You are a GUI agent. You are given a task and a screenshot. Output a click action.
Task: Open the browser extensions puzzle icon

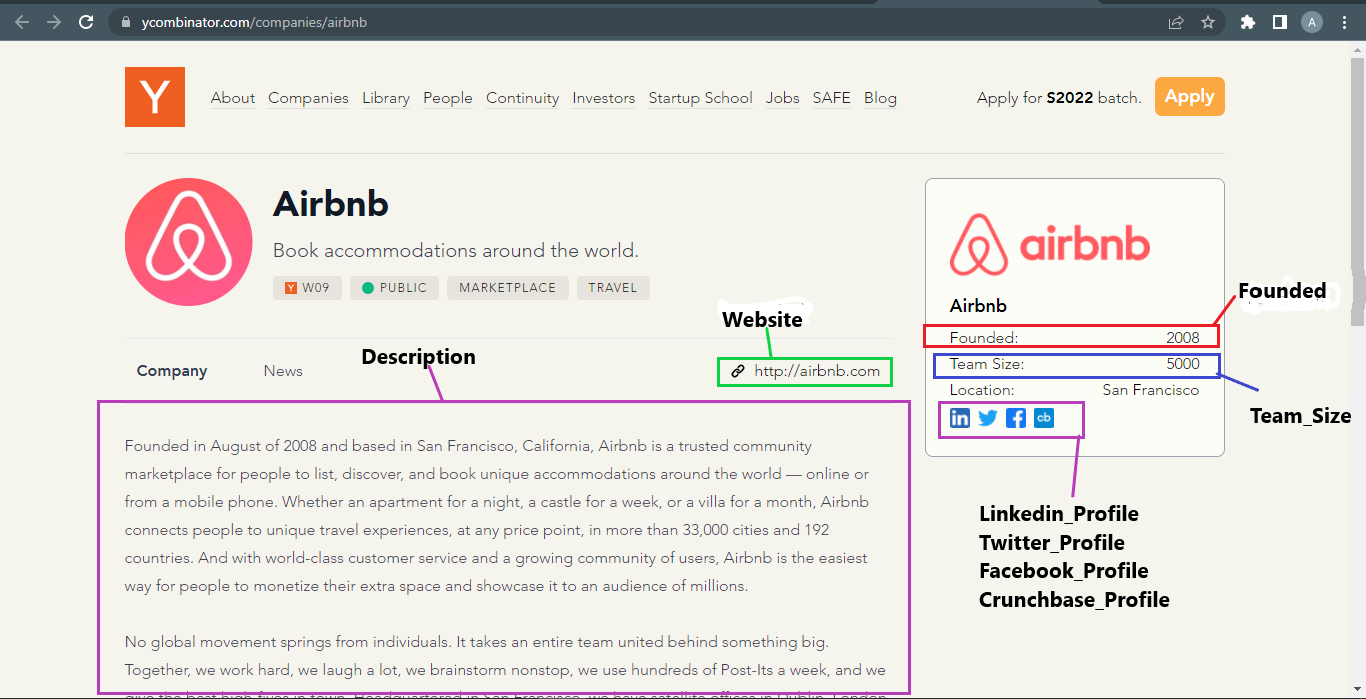point(1247,22)
